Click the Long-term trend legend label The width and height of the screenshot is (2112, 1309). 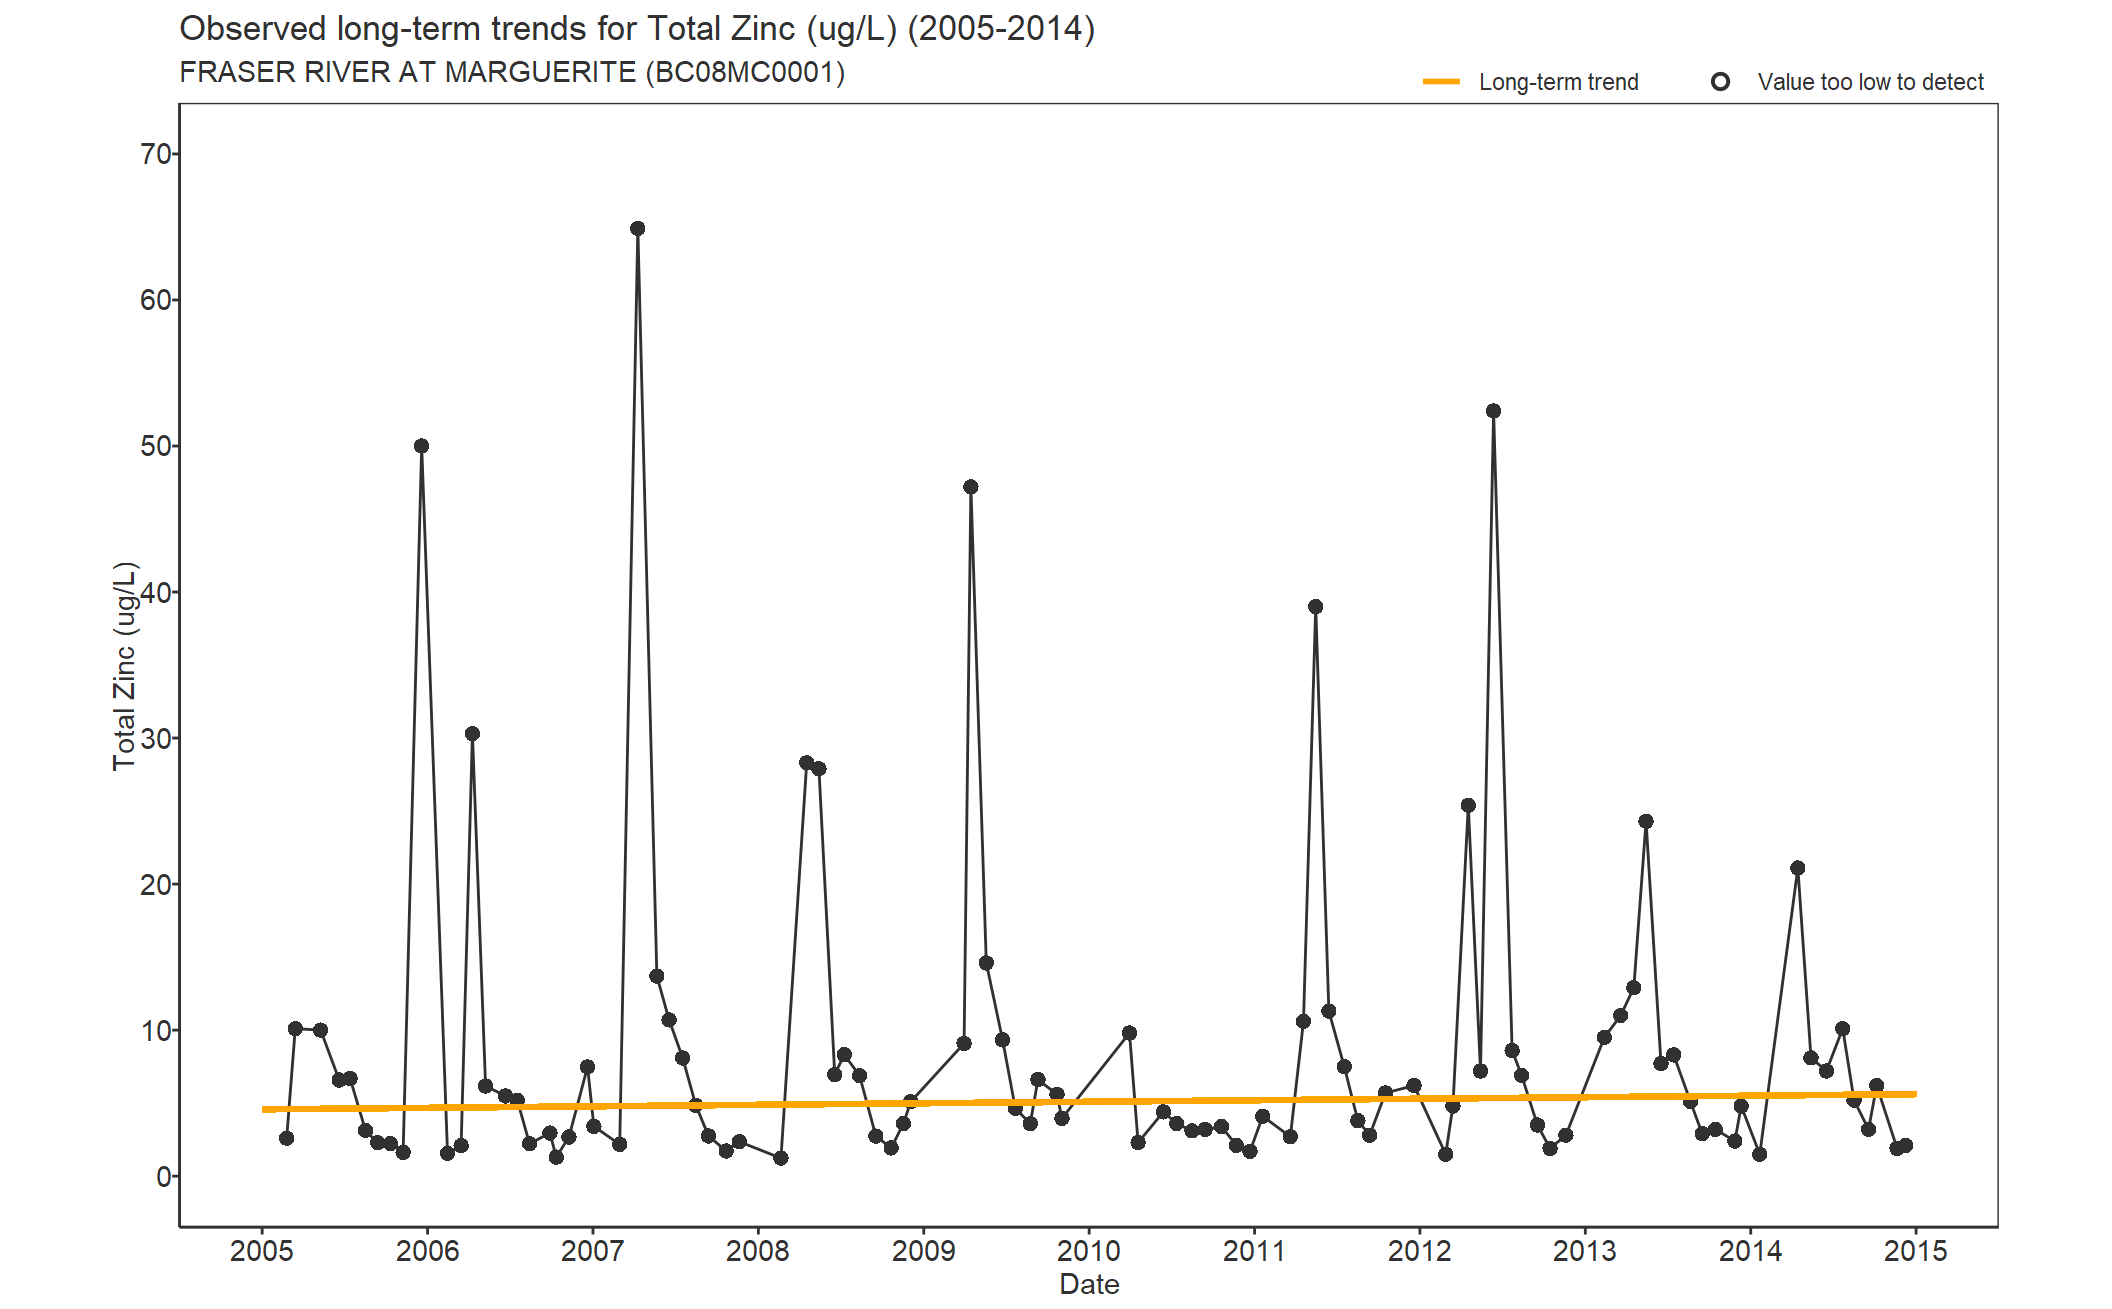click(1558, 82)
